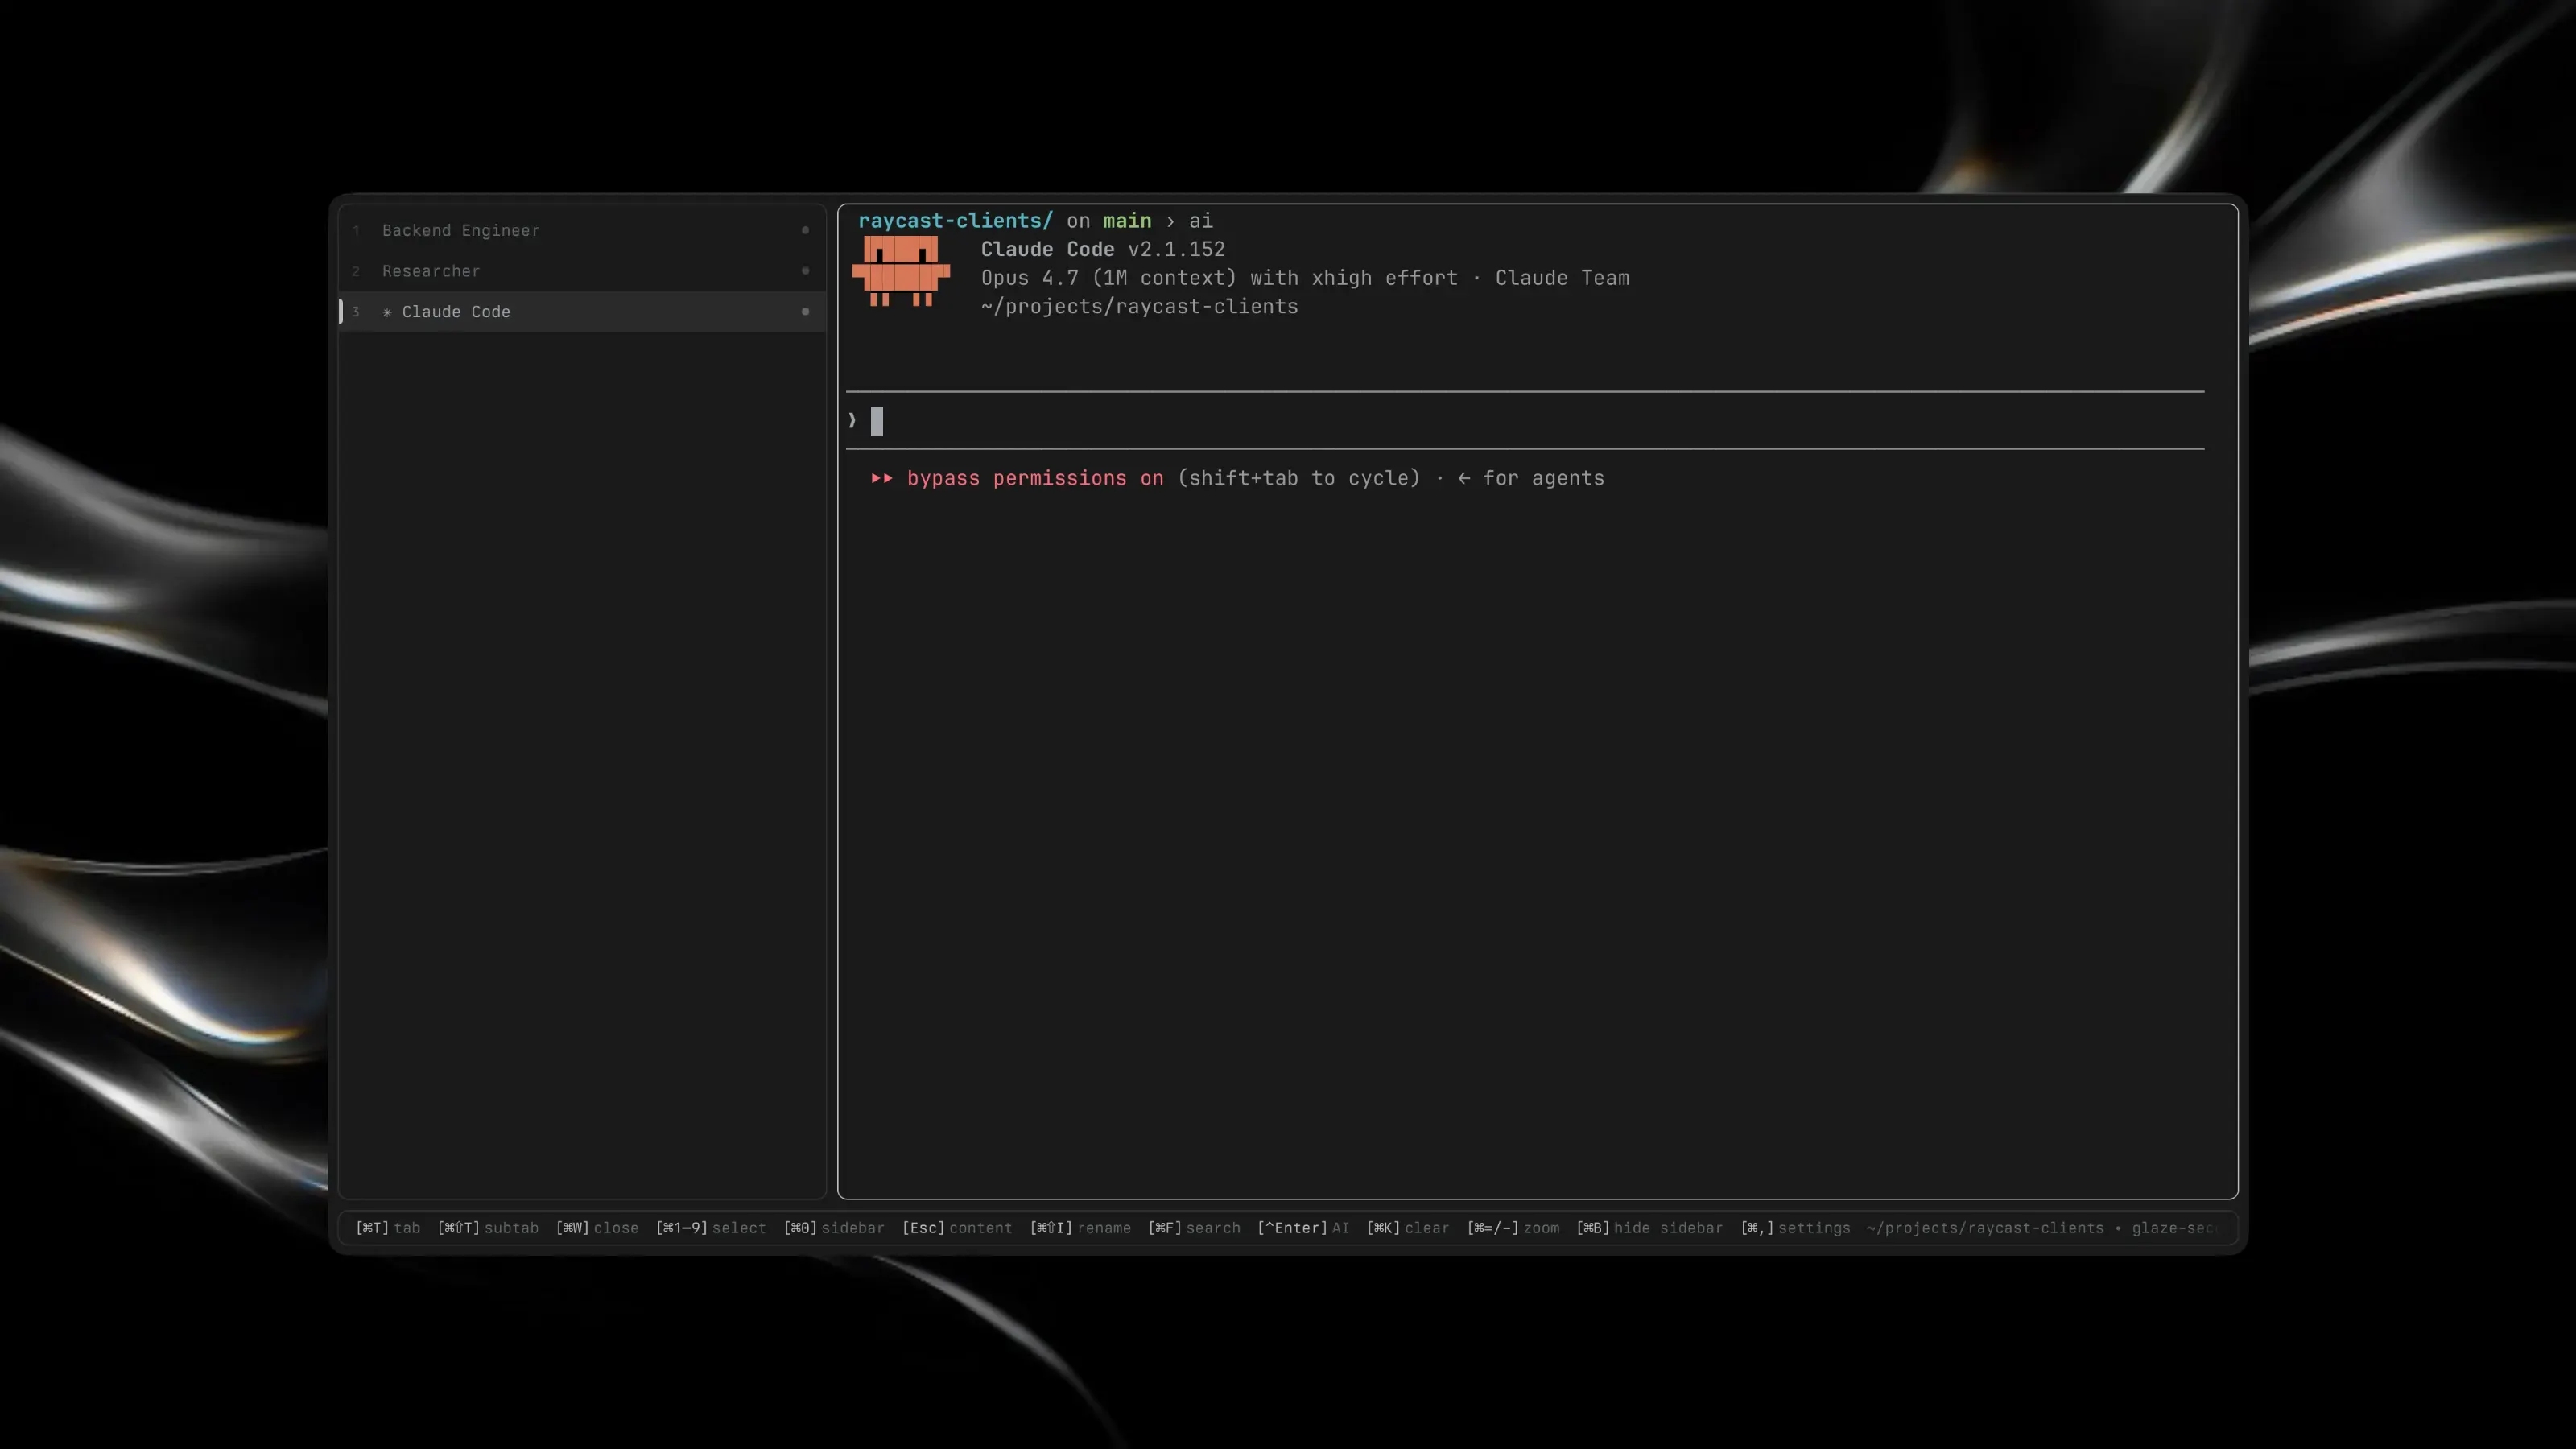Click '~/projects/raycast-clients' path in terminal header
Image resolution: width=2576 pixels, height=1449 pixels.
tap(1139, 307)
